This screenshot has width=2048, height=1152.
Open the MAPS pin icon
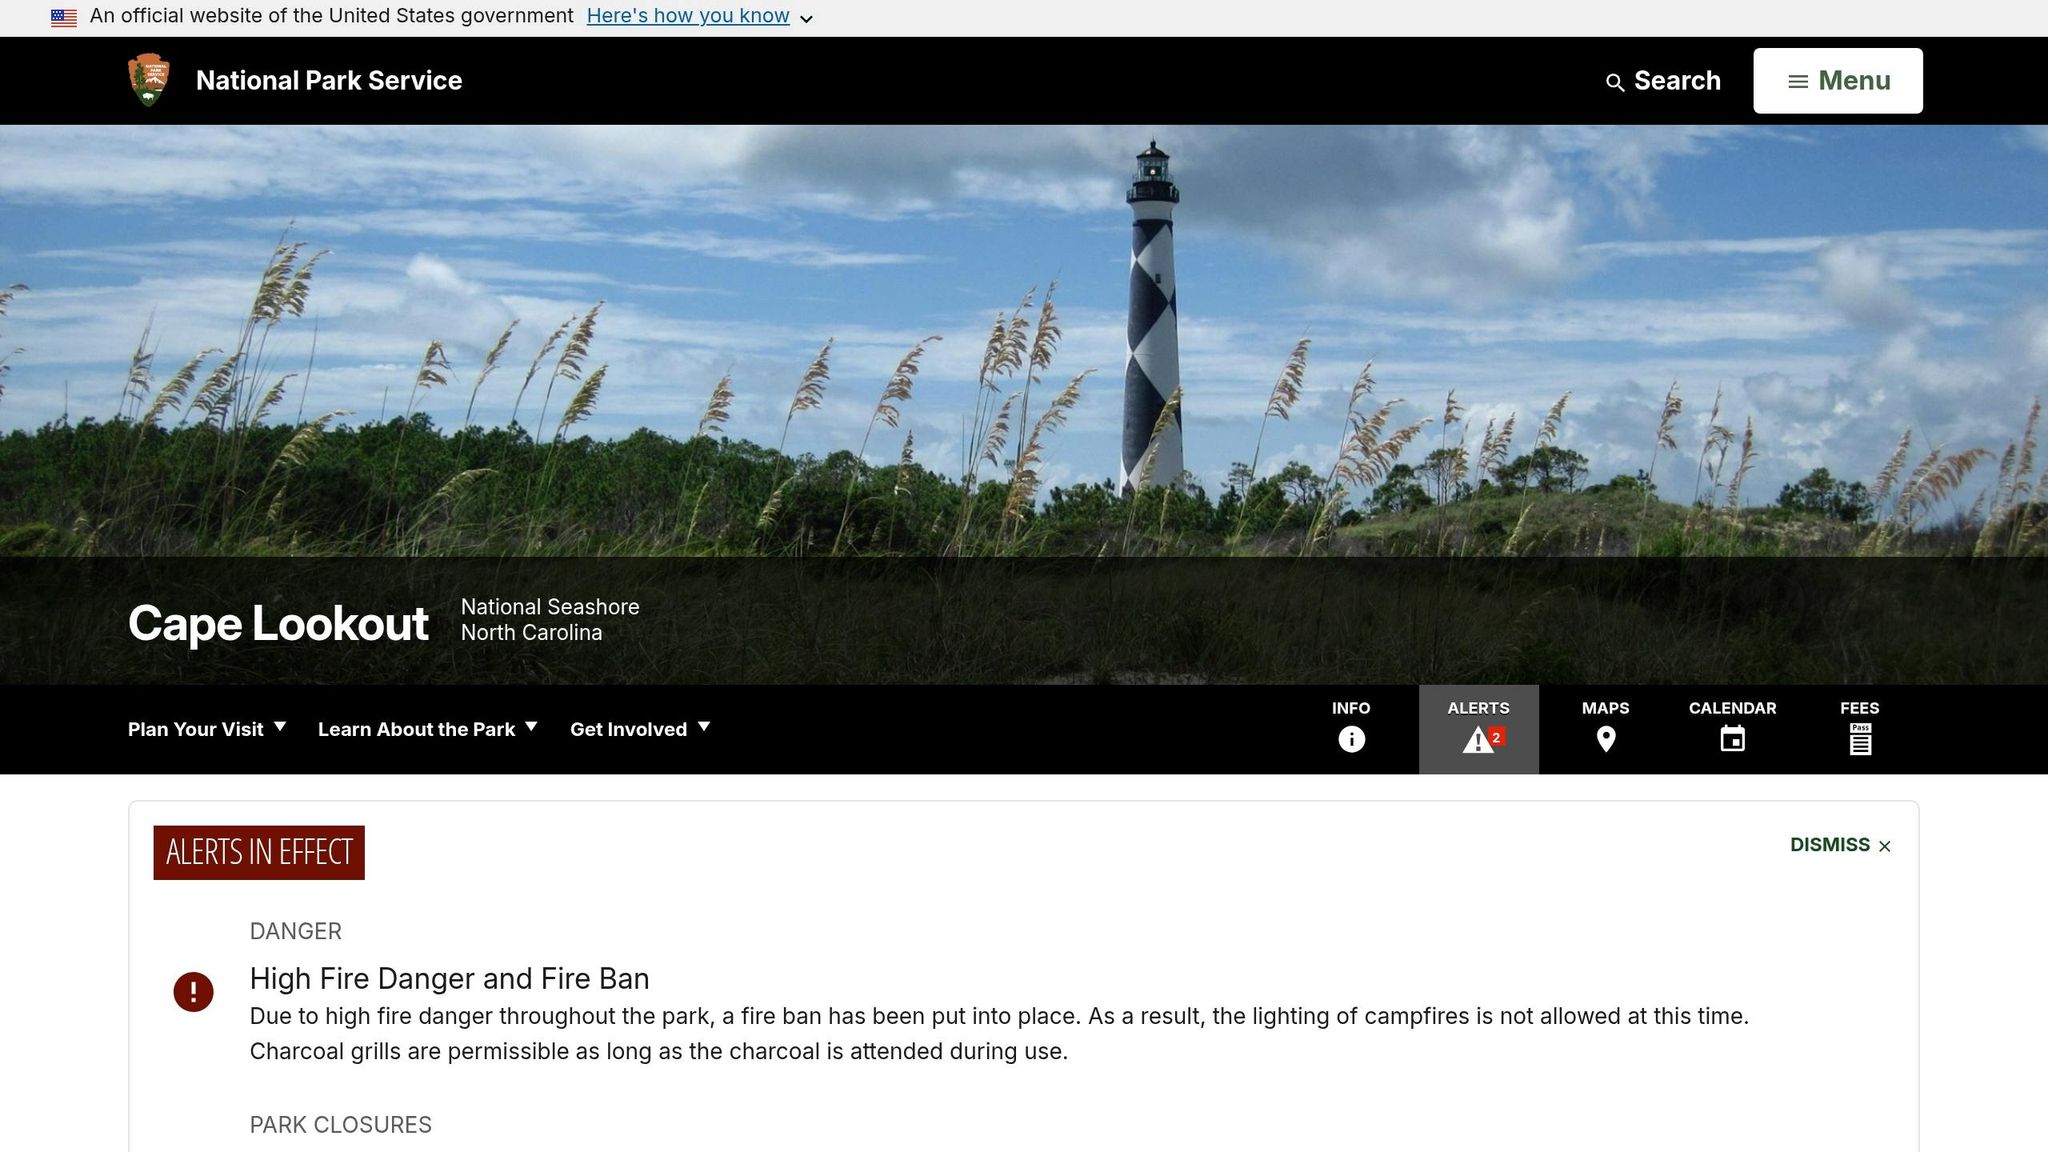click(1606, 739)
